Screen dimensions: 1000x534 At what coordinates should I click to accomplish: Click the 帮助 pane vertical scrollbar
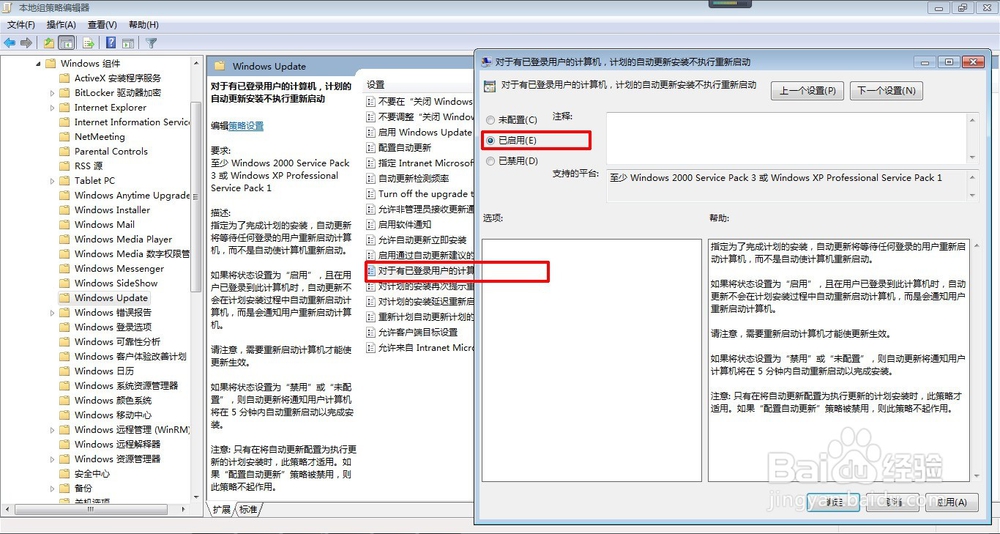pos(976,360)
